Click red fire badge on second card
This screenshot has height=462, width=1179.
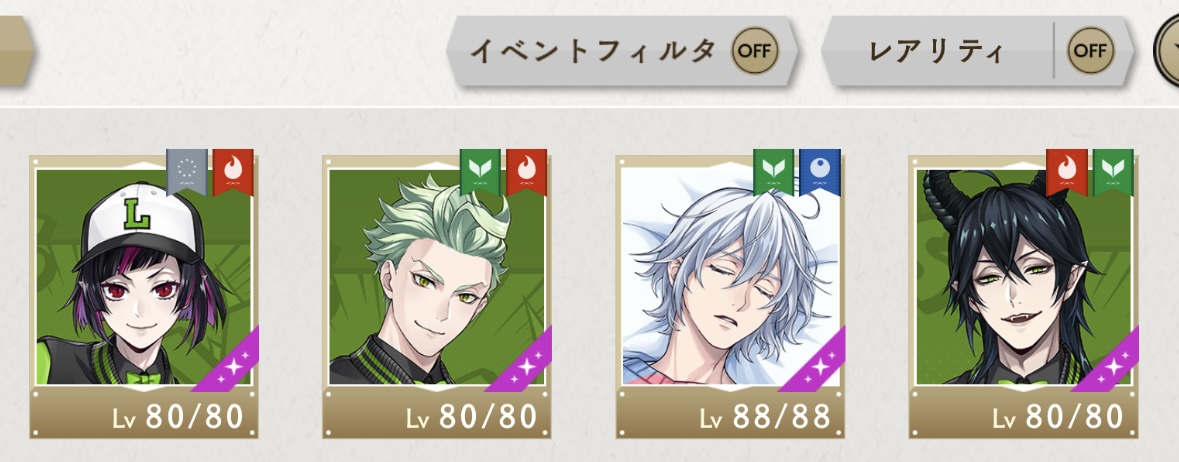click(x=526, y=172)
